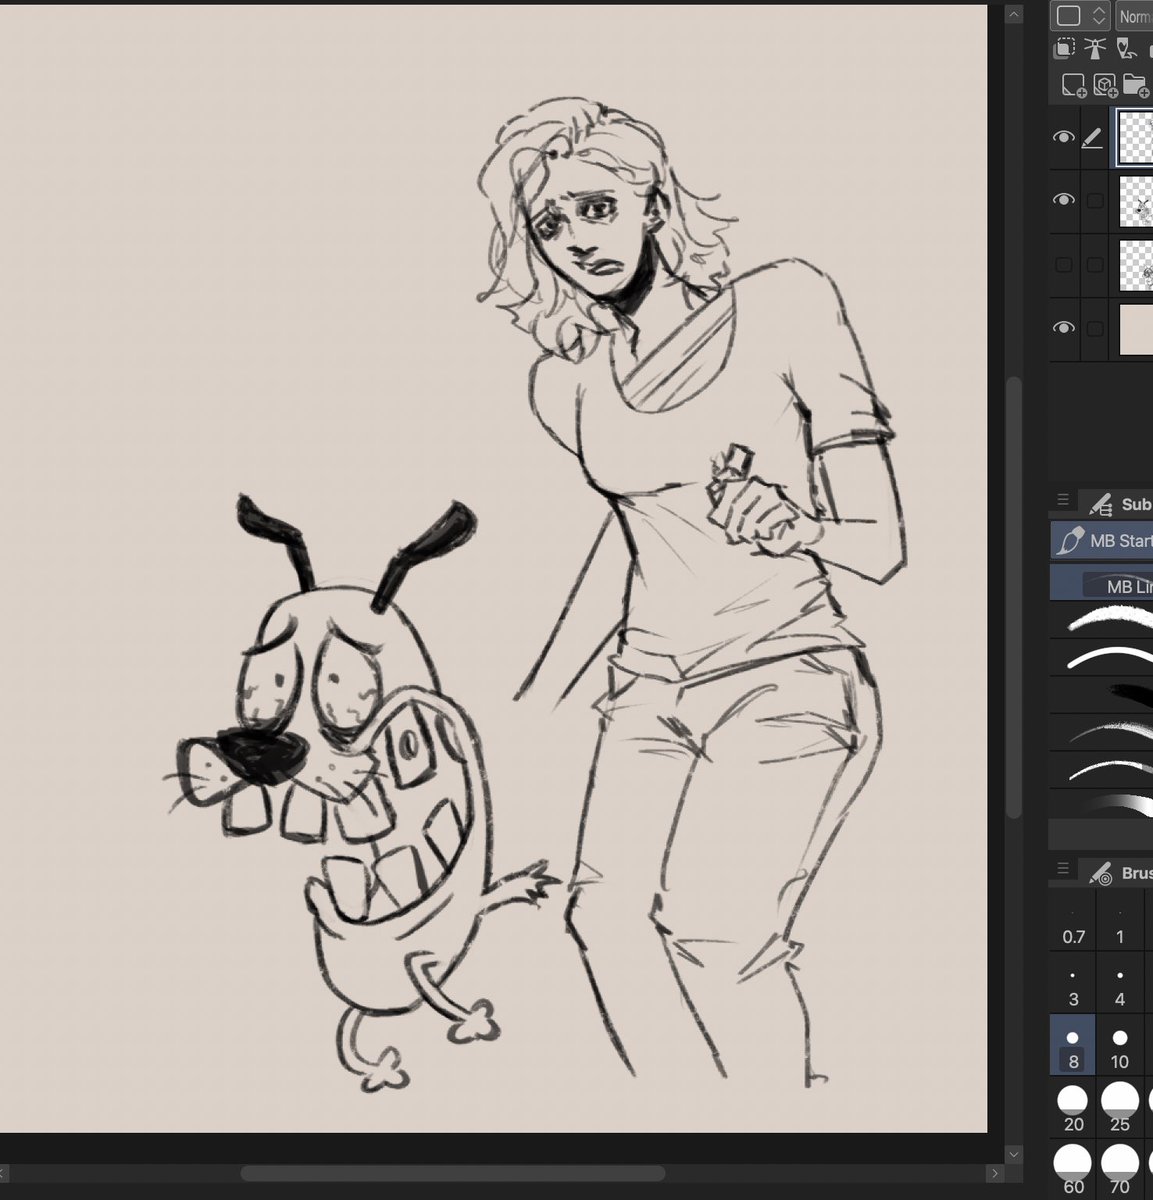Set brush size to 20
Screen dimensions: 1153x1200
coord(1073,1108)
